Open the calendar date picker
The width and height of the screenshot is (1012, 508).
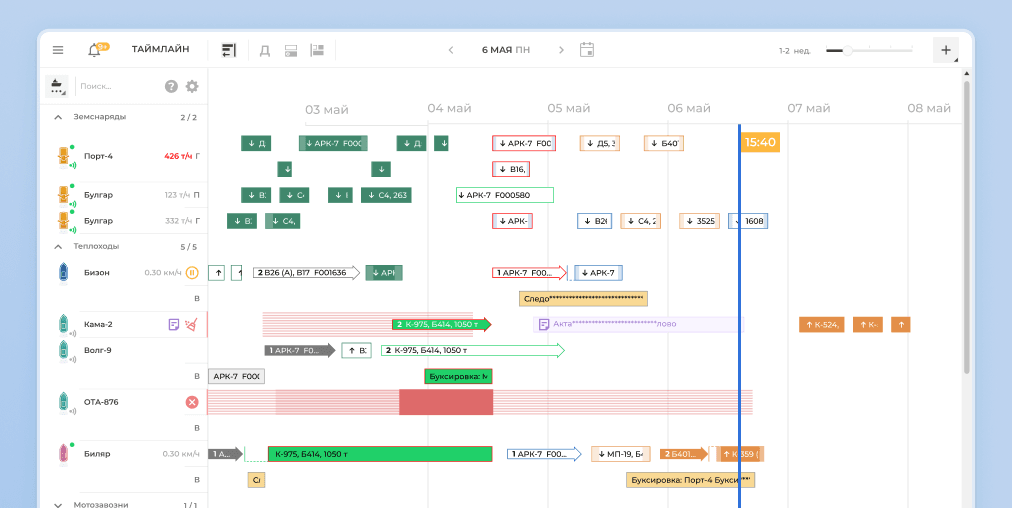(x=587, y=50)
